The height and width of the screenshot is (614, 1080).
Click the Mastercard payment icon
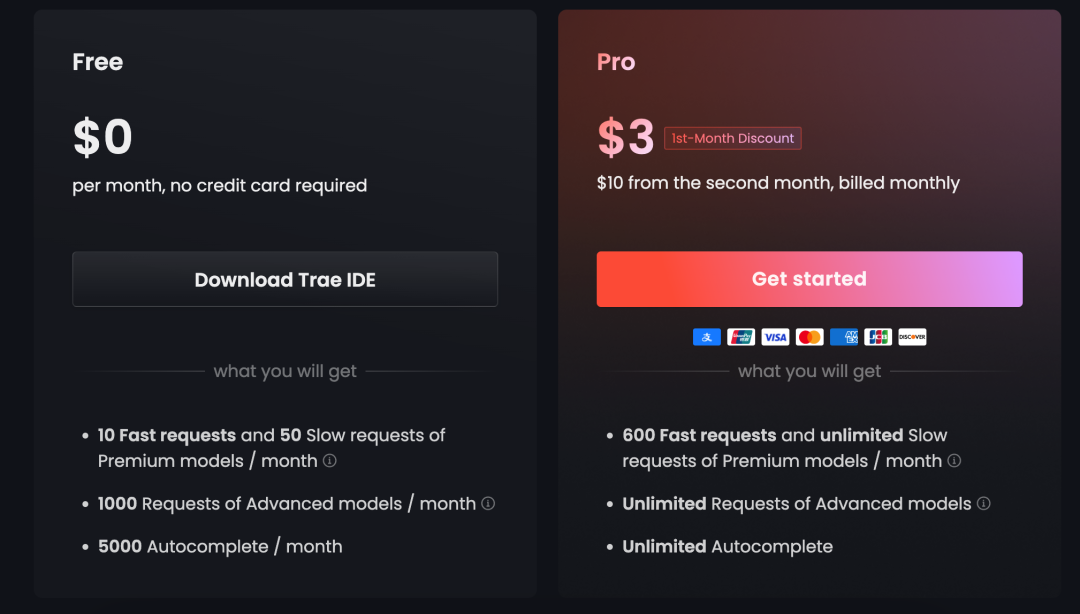[x=810, y=337]
